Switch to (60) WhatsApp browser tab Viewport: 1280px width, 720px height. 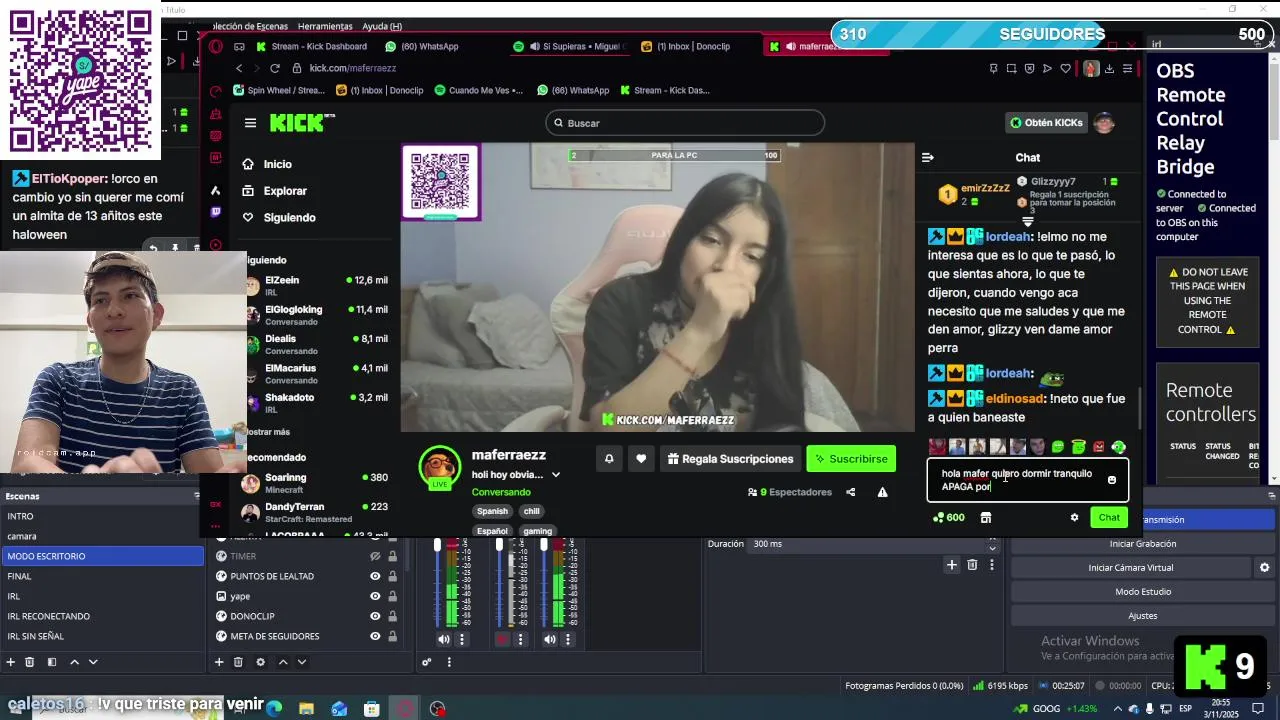tap(421, 46)
